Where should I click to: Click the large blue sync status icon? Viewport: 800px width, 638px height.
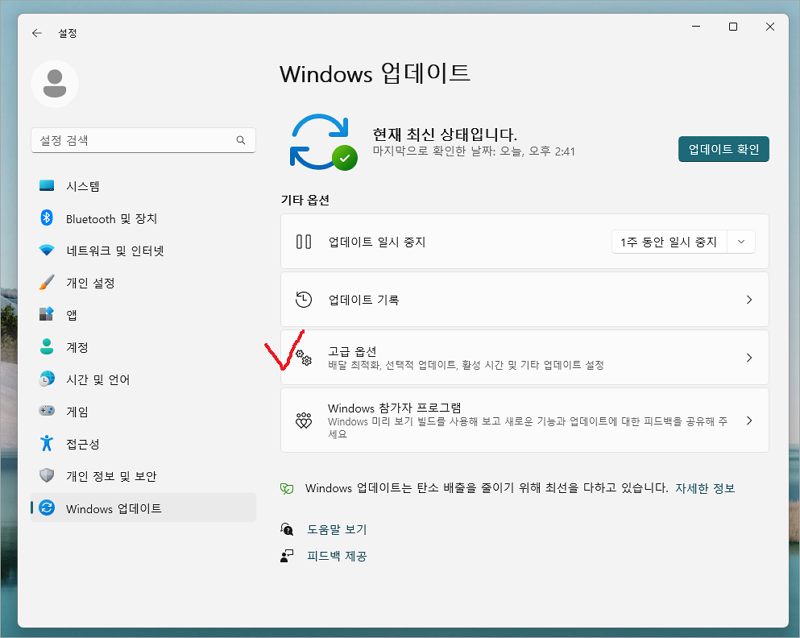pos(322,140)
